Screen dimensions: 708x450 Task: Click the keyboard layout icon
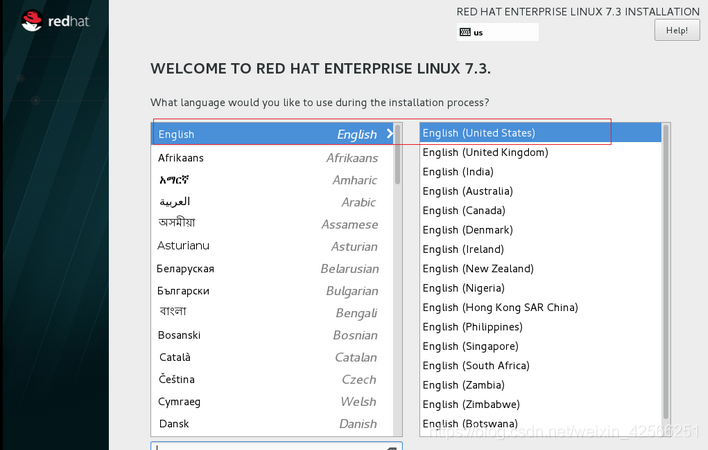(465, 32)
